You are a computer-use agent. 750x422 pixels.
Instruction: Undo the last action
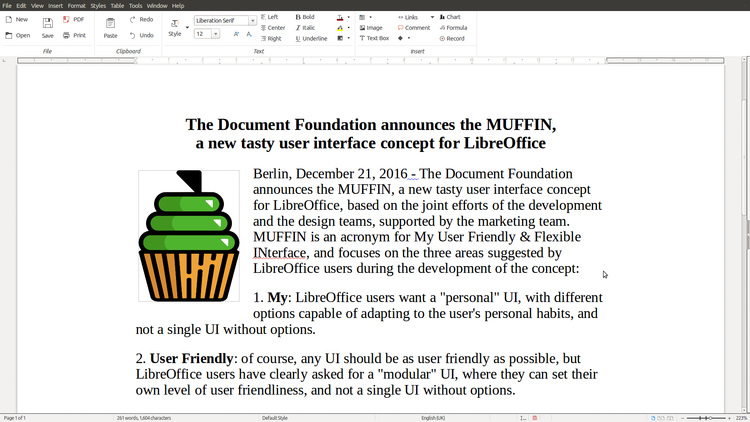pos(141,35)
